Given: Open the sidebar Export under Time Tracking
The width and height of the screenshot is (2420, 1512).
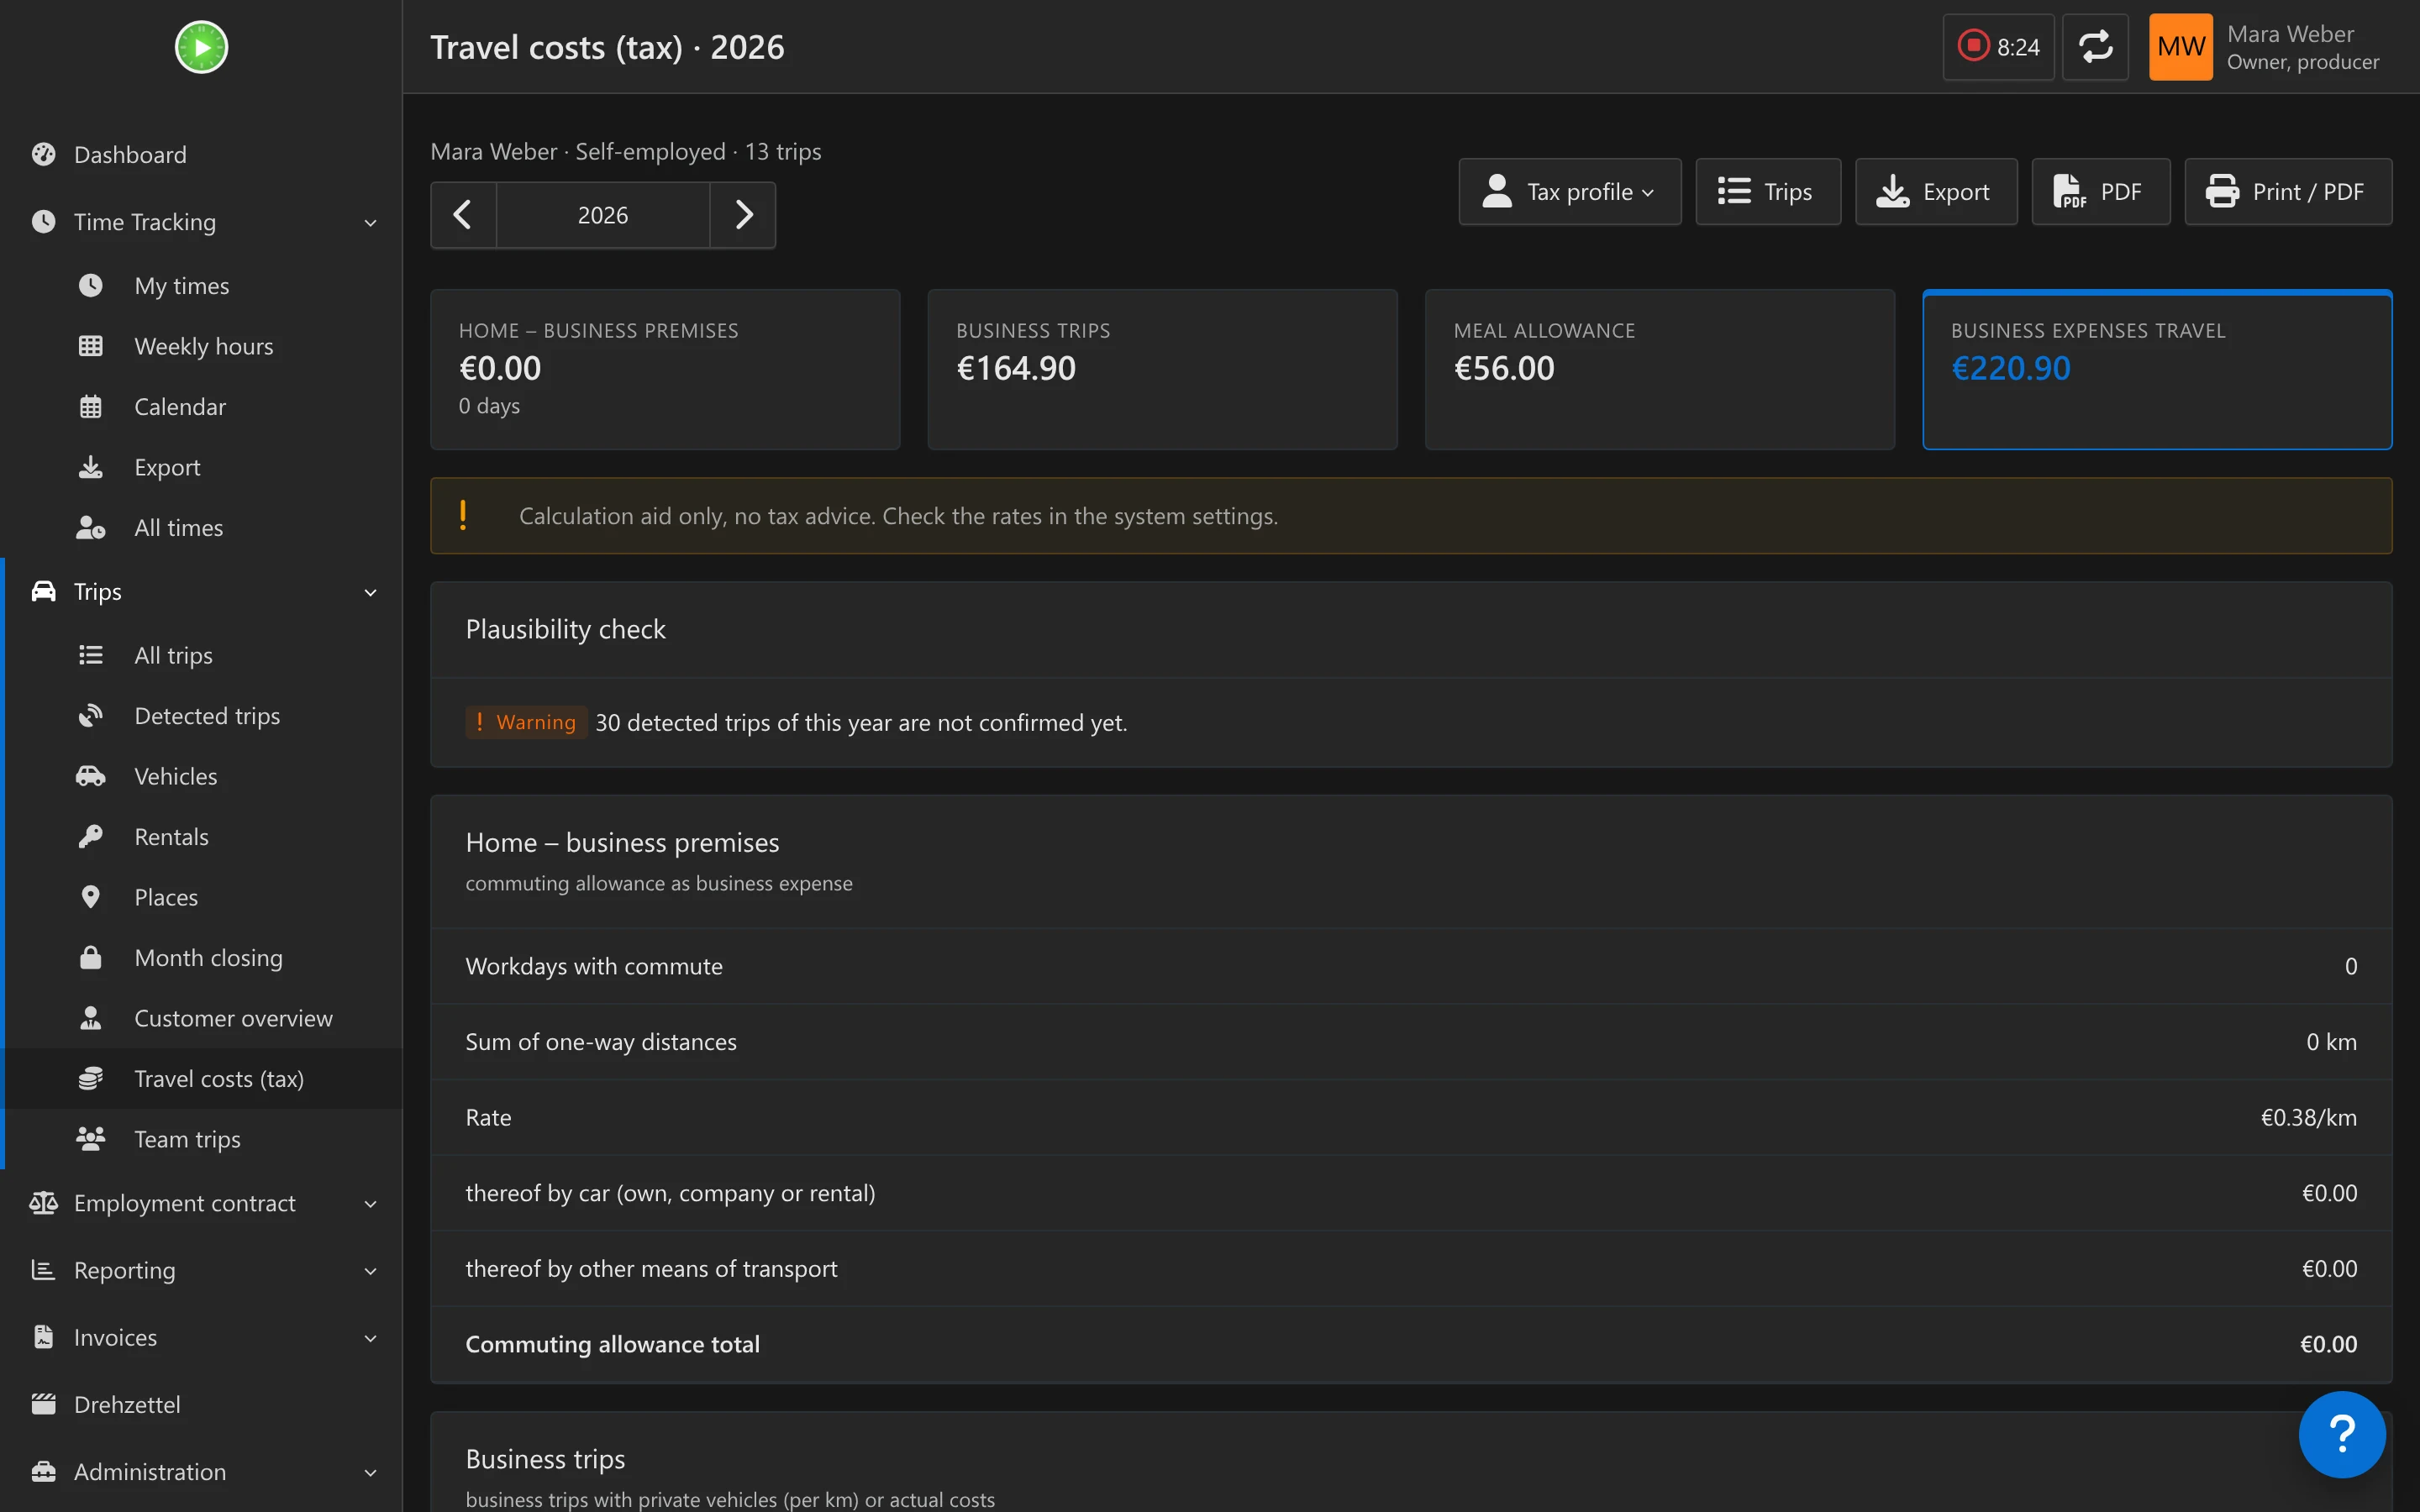Looking at the screenshot, I should (201, 467).
